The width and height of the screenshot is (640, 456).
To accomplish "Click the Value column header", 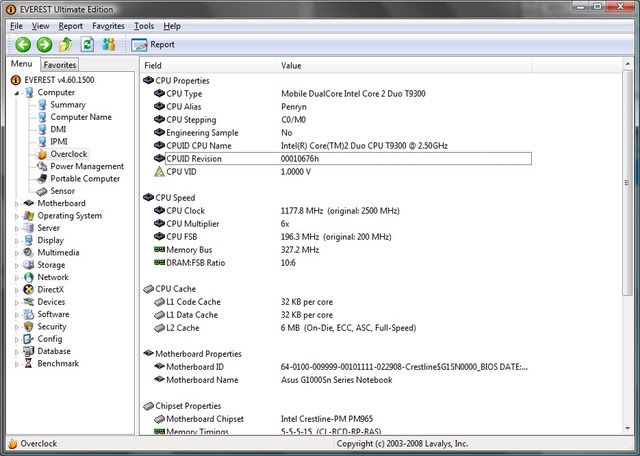I will (406, 65).
